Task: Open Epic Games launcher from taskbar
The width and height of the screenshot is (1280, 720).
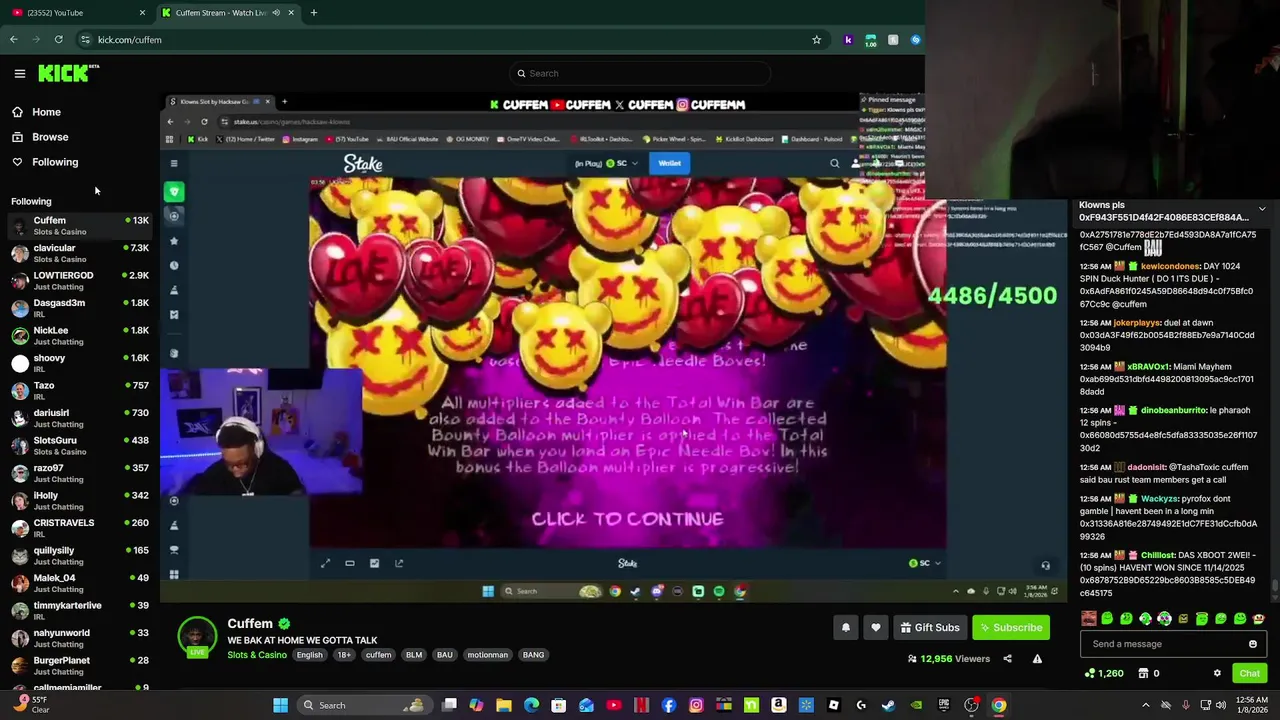Action: tap(943, 705)
